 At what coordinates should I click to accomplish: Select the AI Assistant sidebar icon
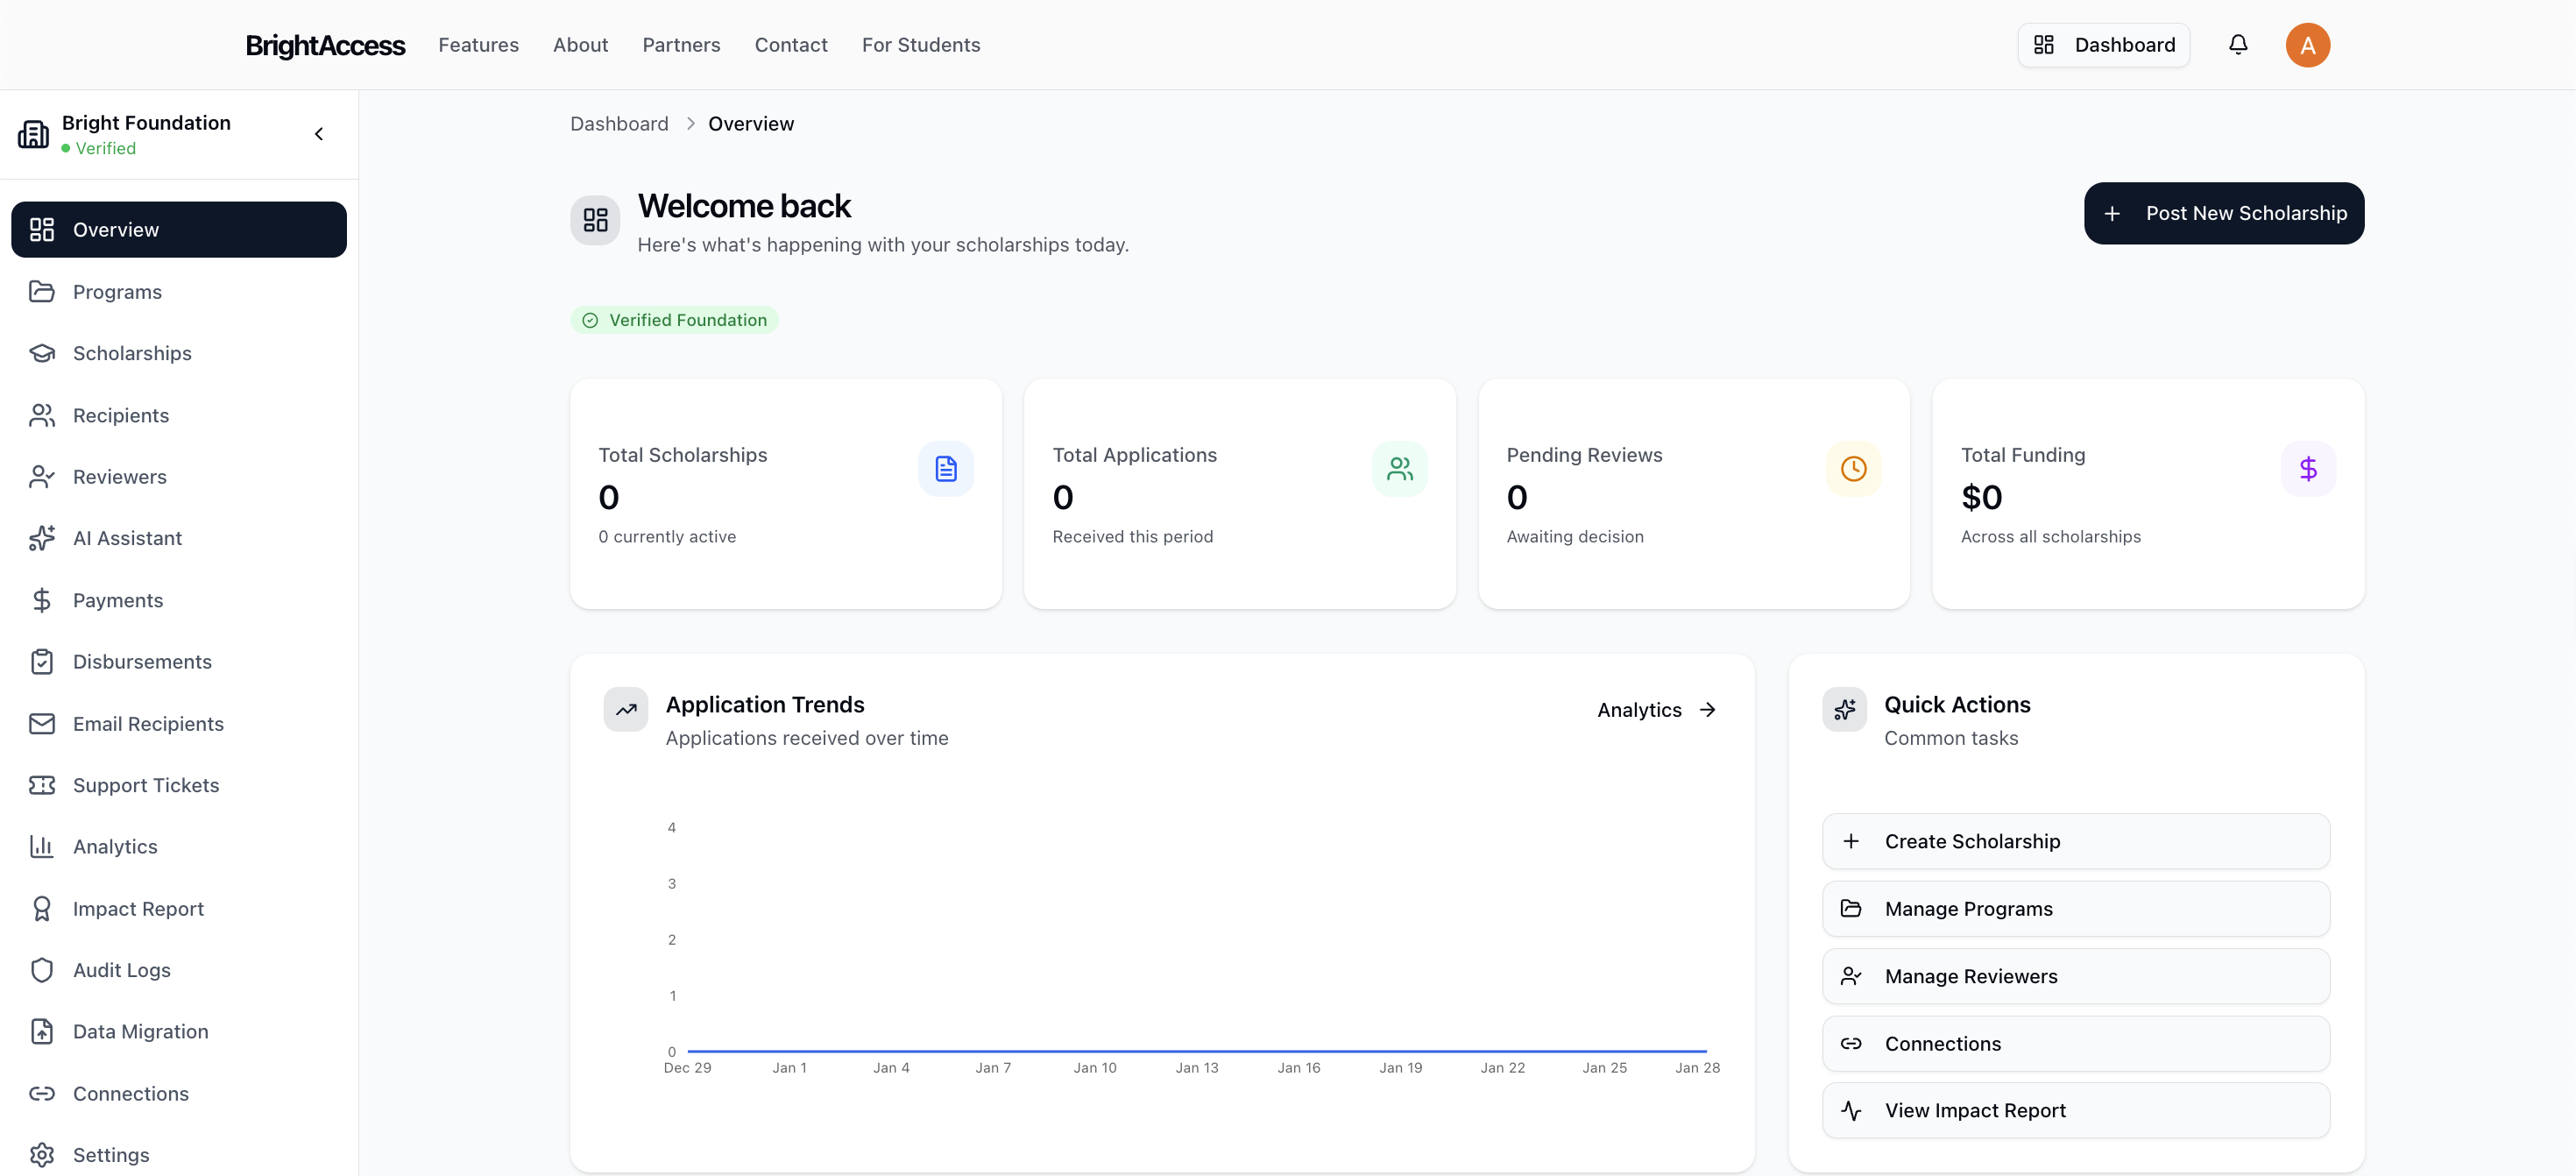coord(41,538)
